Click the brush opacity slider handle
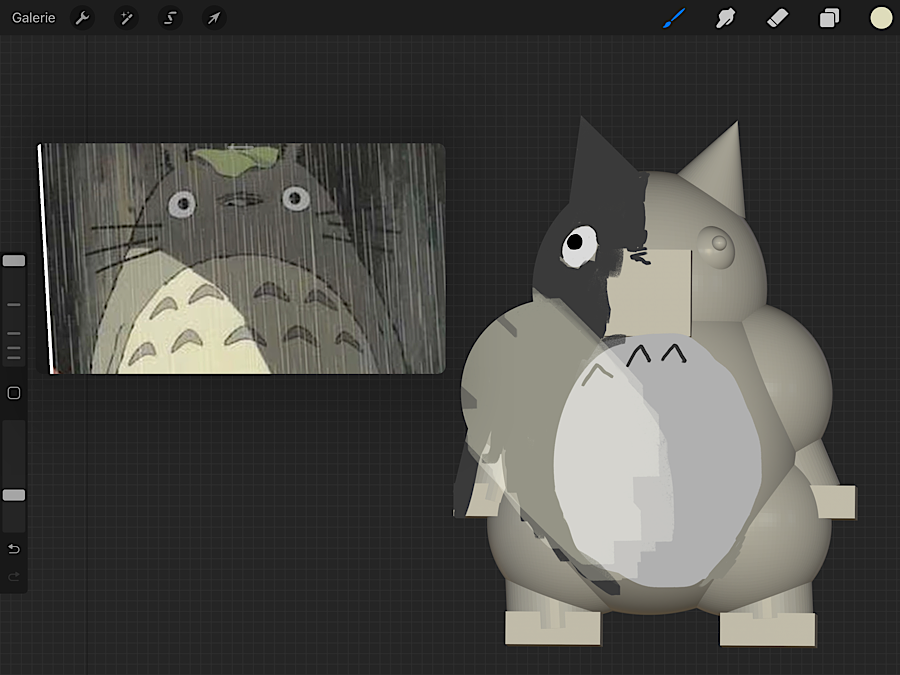 pos(14,495)
